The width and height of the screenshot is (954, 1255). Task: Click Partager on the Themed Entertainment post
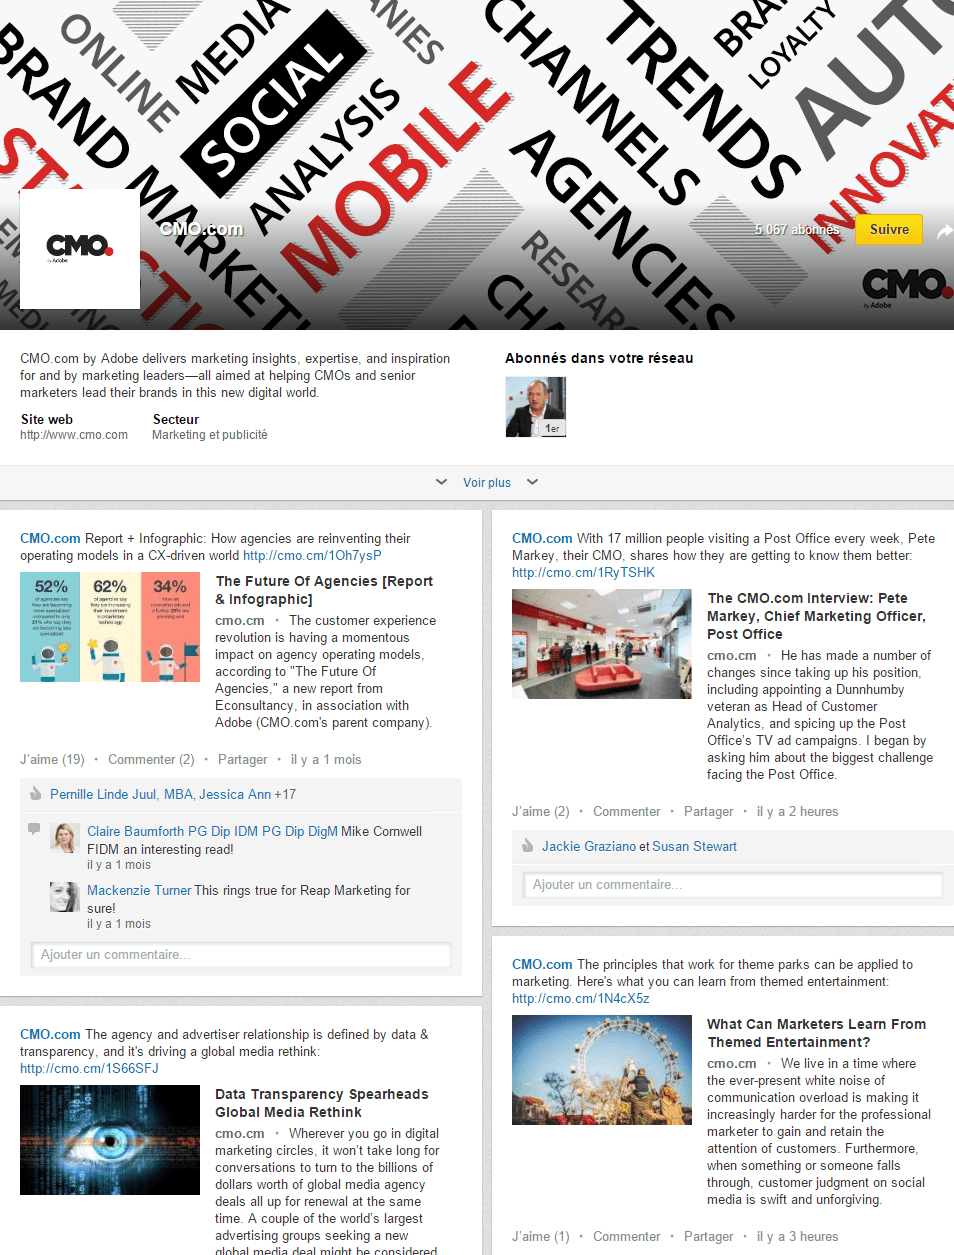tap(708, 1237)
